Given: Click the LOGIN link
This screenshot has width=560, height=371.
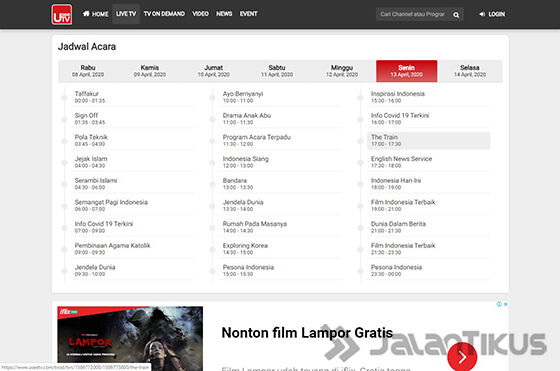Looking at the screenshot, I should (x=496, y=14).
